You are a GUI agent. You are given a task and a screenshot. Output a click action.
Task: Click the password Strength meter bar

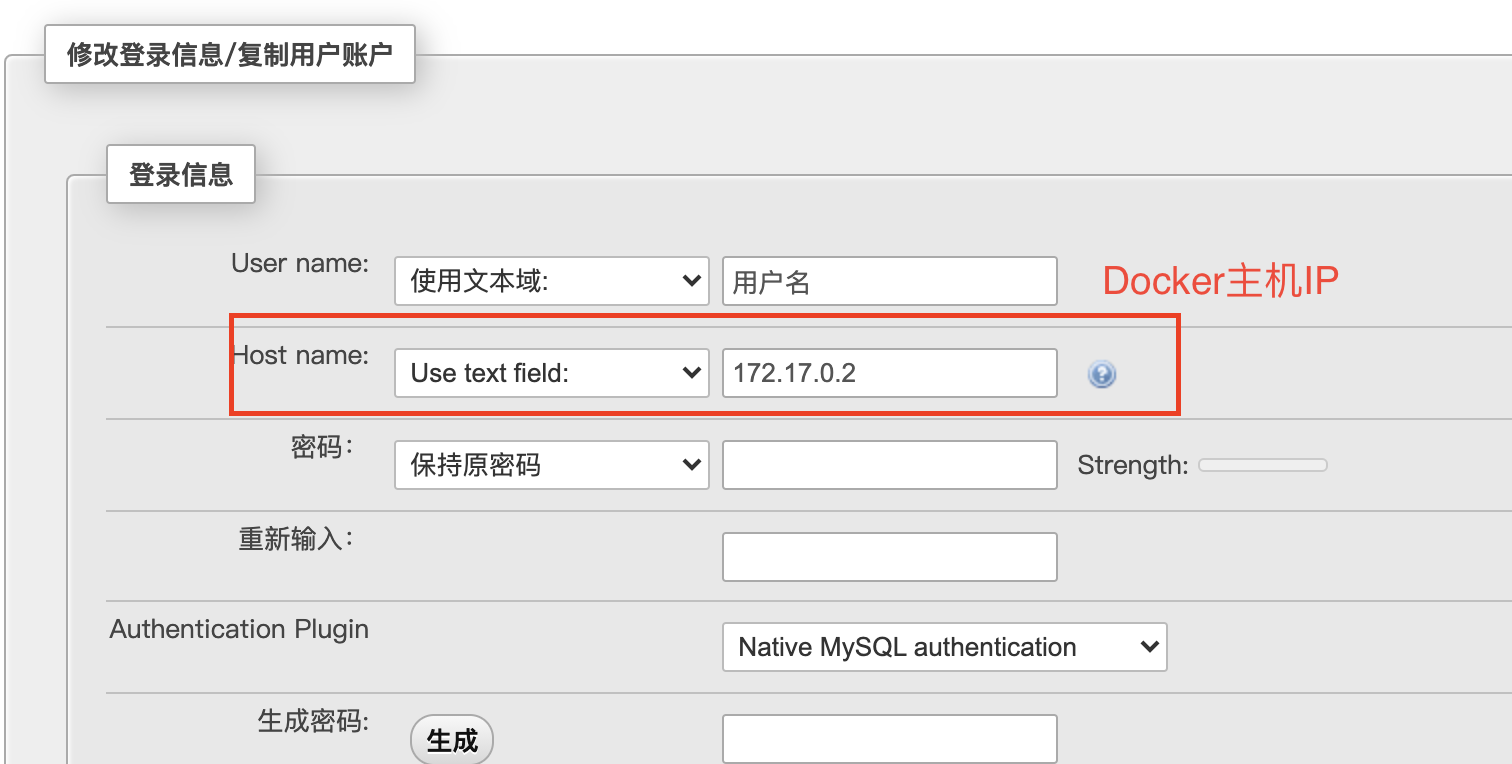click(1262, 465)
